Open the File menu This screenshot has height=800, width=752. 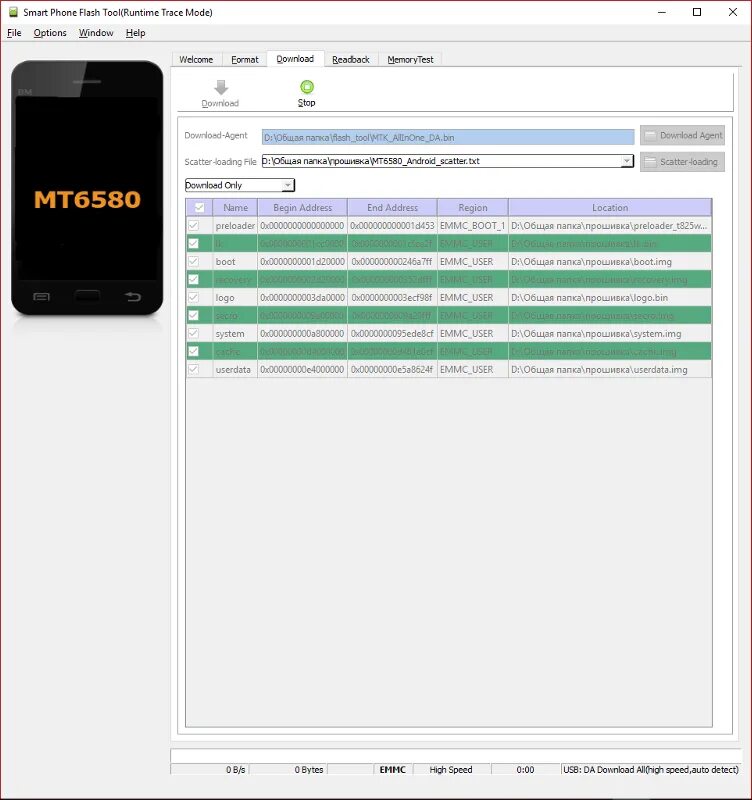(x=14, y=33)
